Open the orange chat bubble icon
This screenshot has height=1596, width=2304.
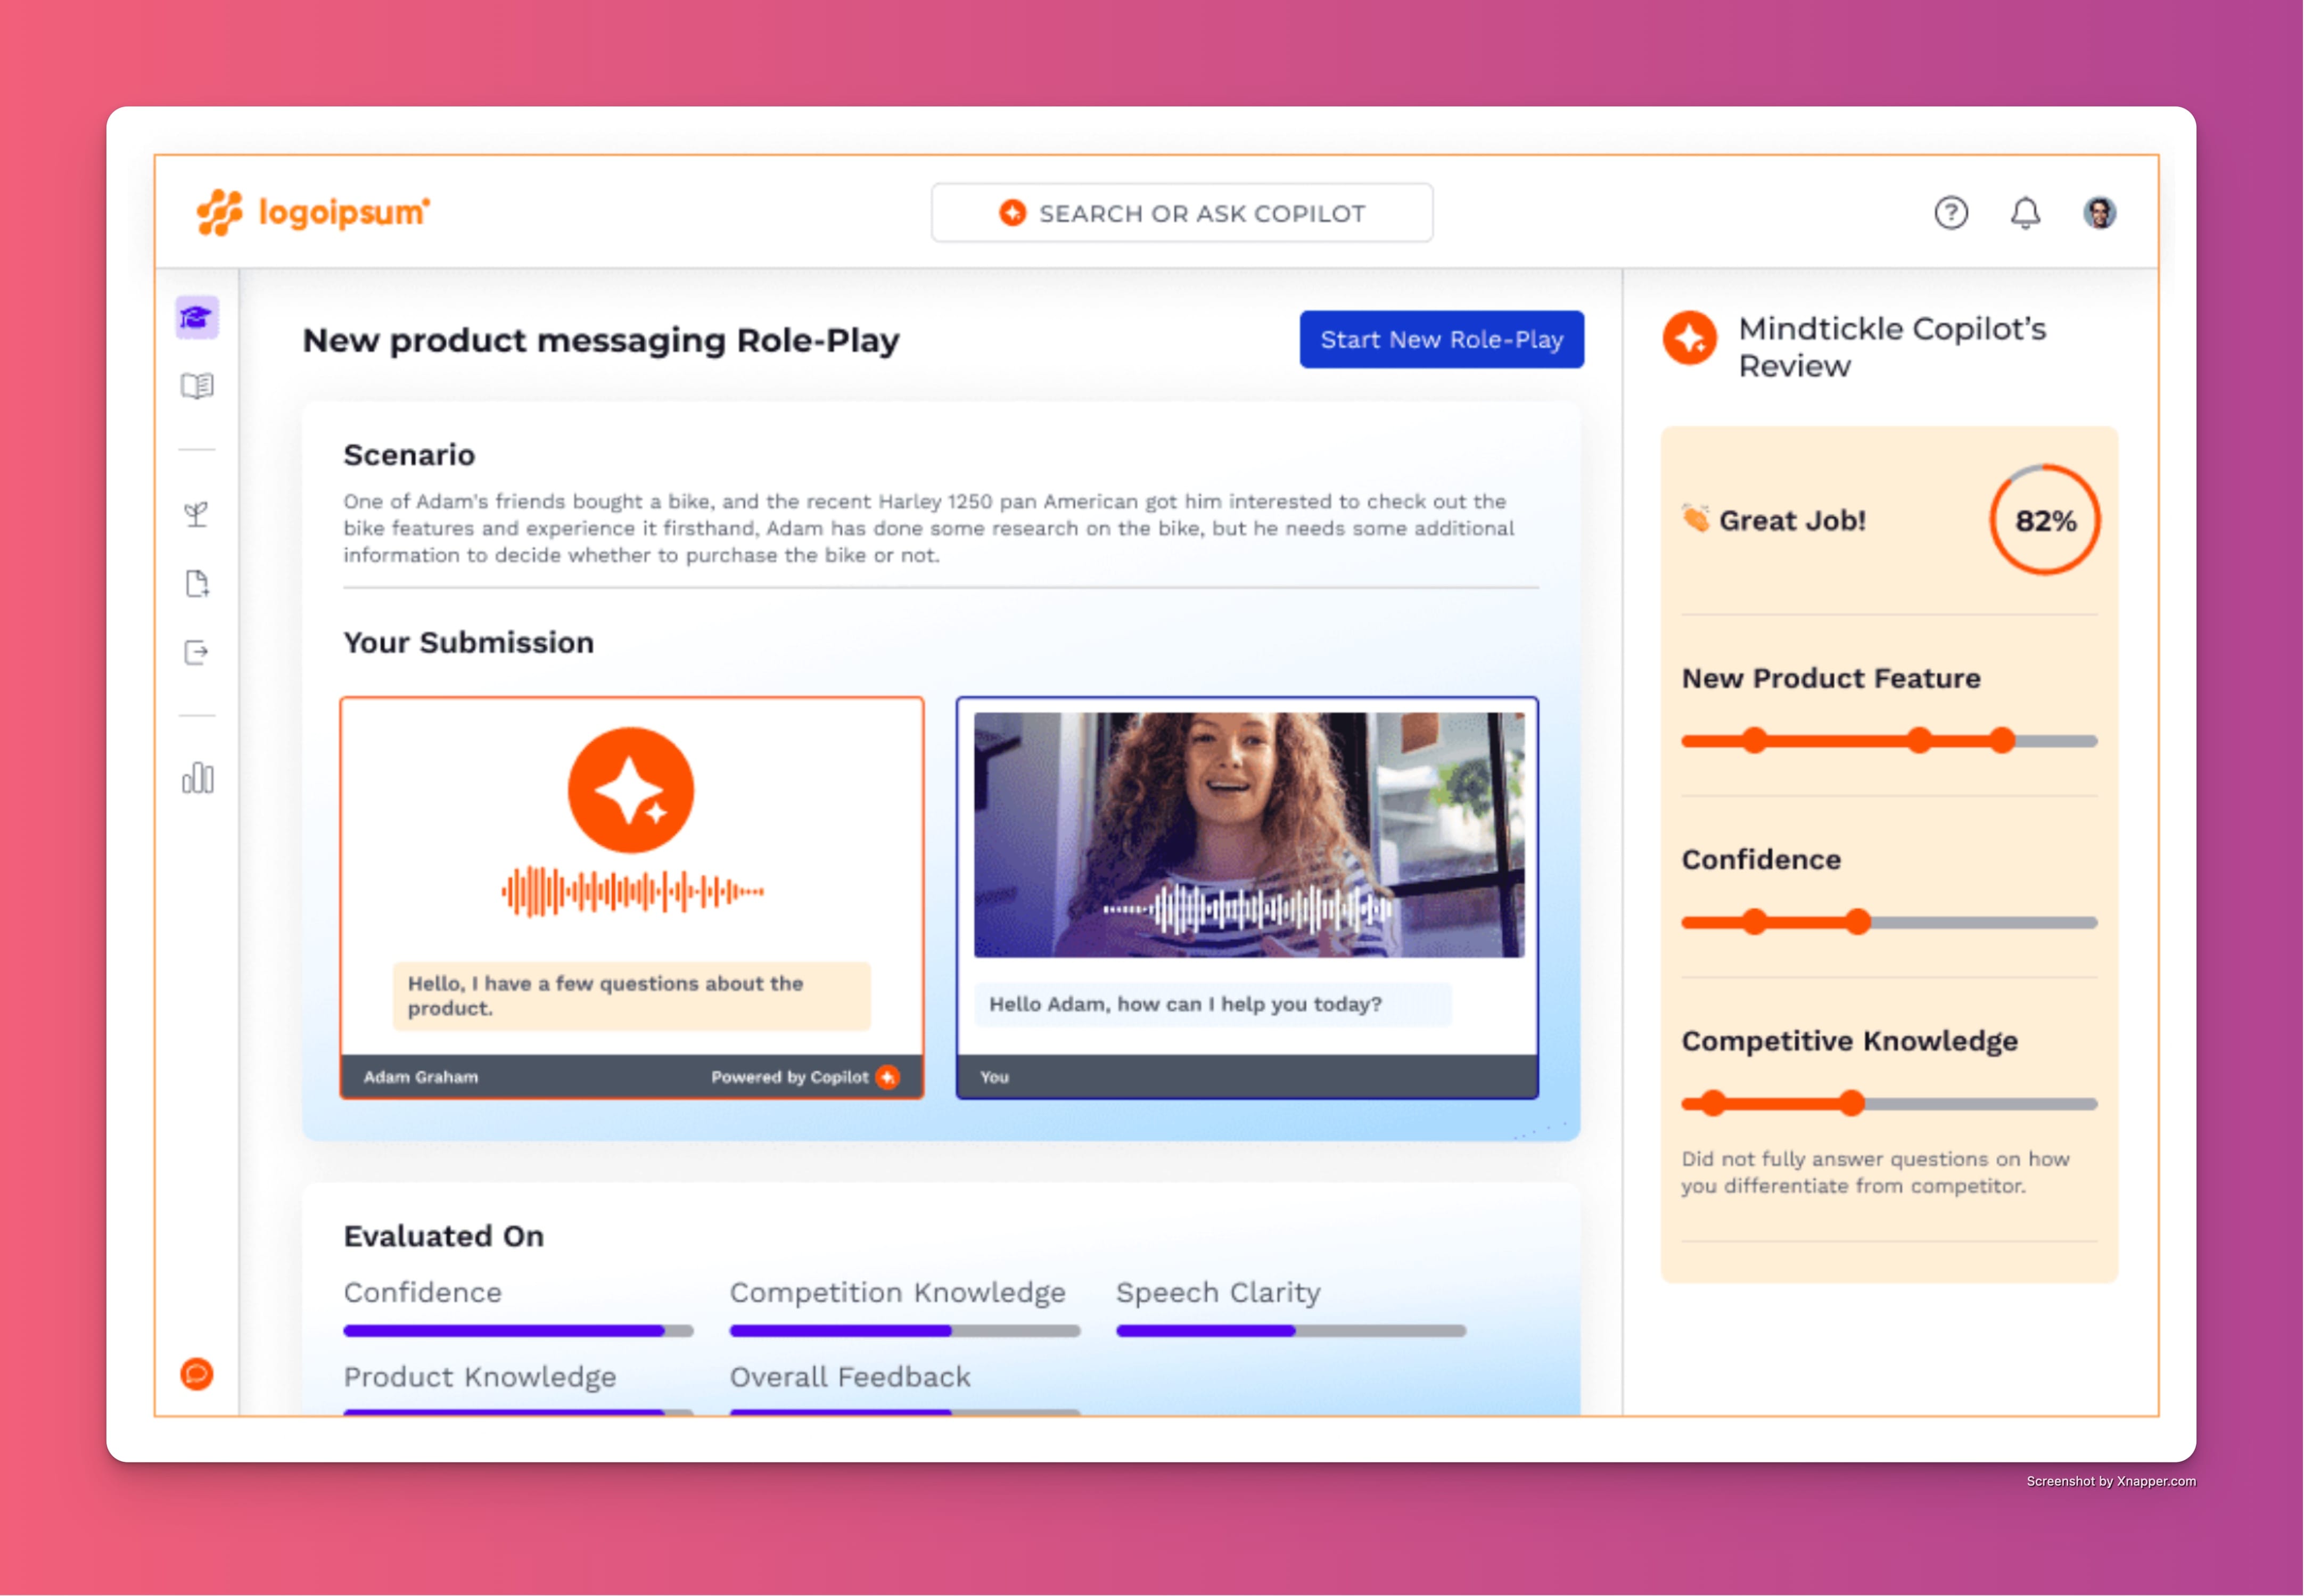(x=197, y=1374)
